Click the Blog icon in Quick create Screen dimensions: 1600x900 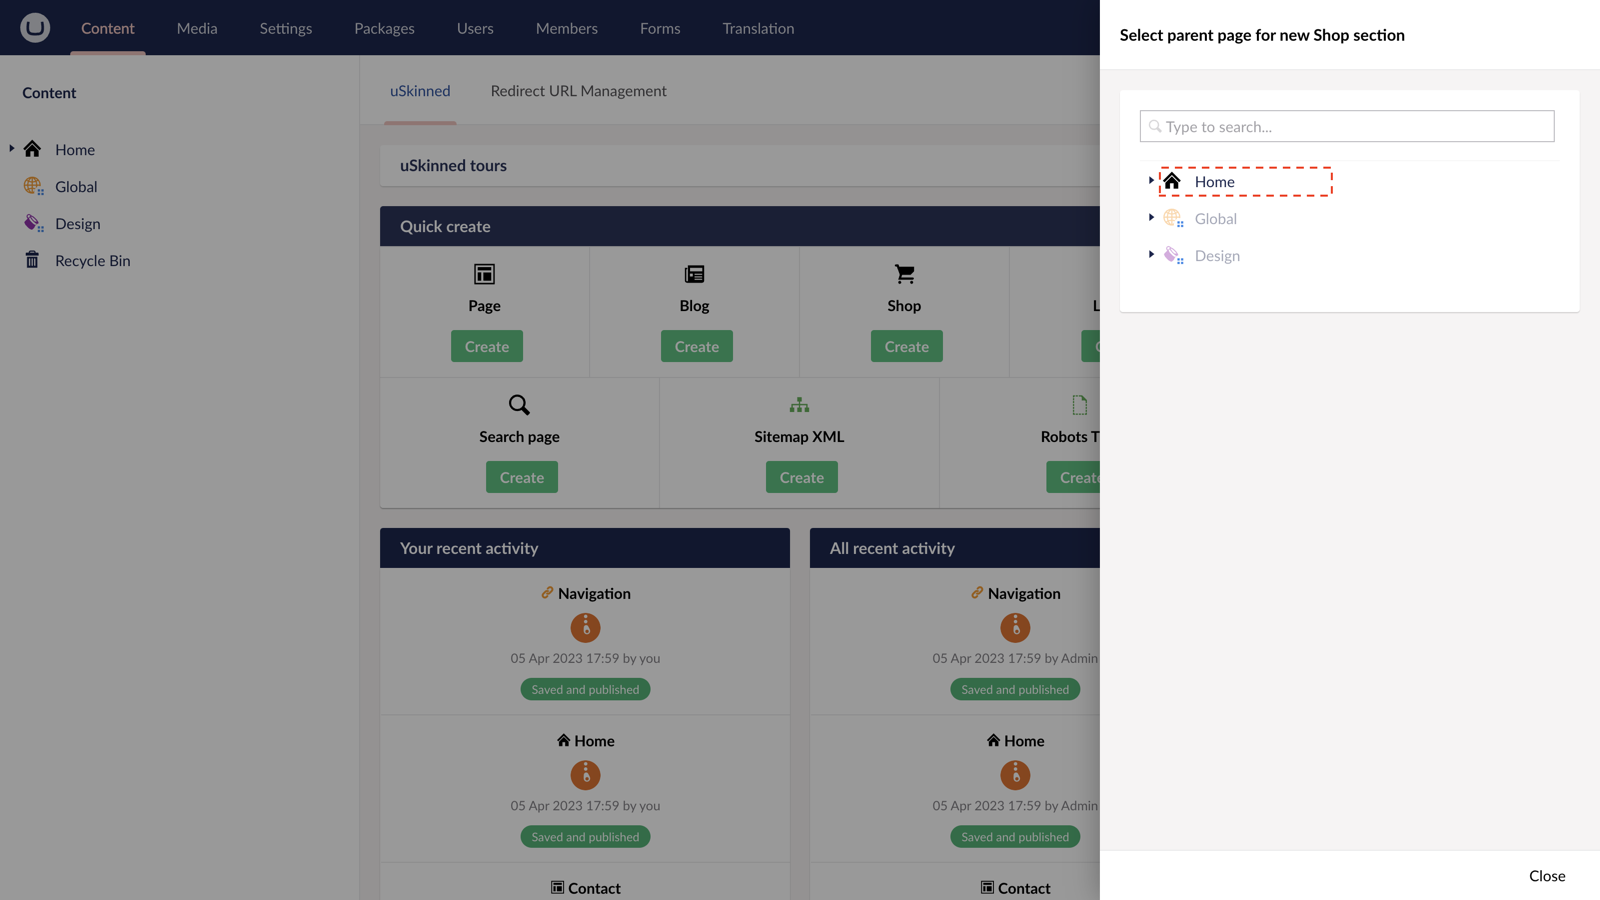[693, 273]
